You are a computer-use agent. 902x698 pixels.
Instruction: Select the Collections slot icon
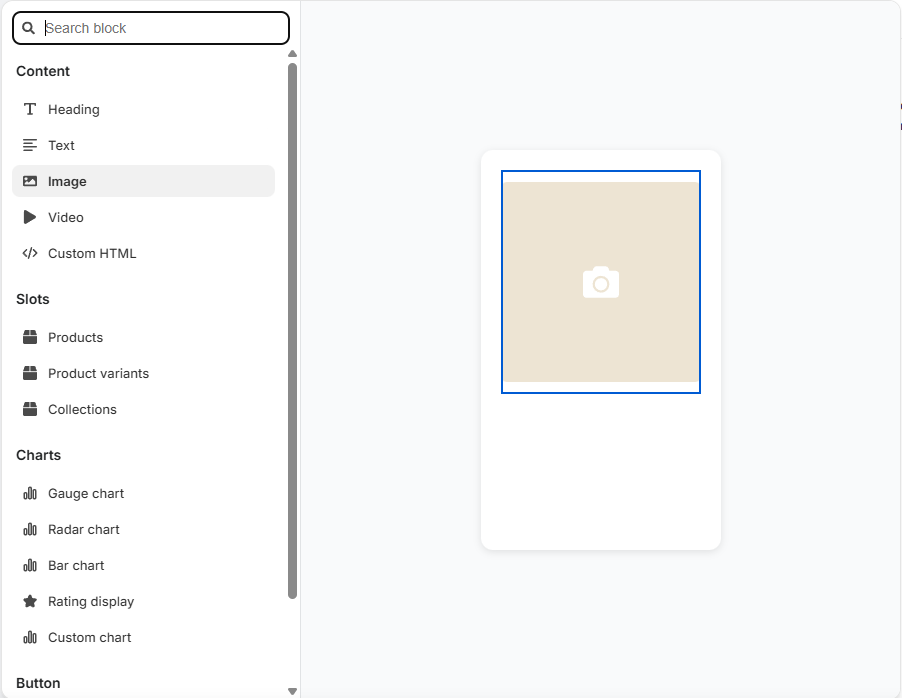pos(31,409)
